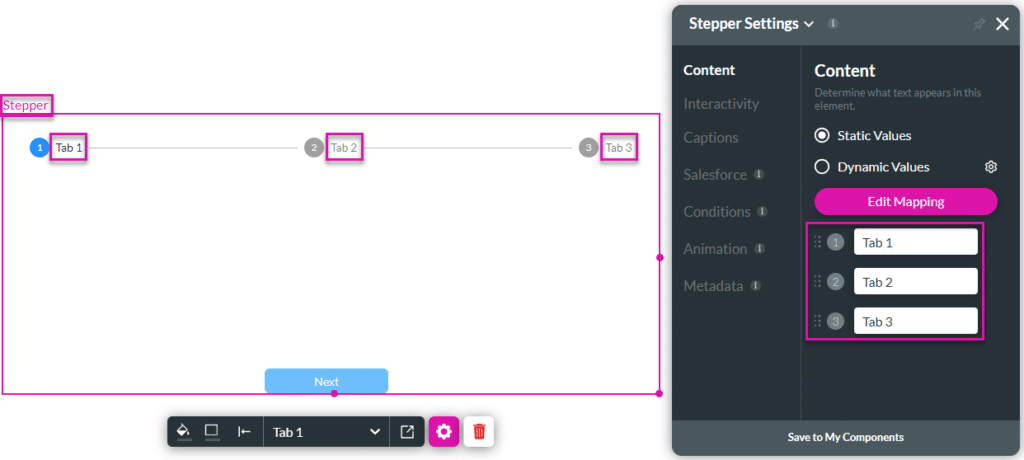This screenshot has width=1024, height=460.
Task: Open the Dynamic Values gear settings
Action: point(990,167)
